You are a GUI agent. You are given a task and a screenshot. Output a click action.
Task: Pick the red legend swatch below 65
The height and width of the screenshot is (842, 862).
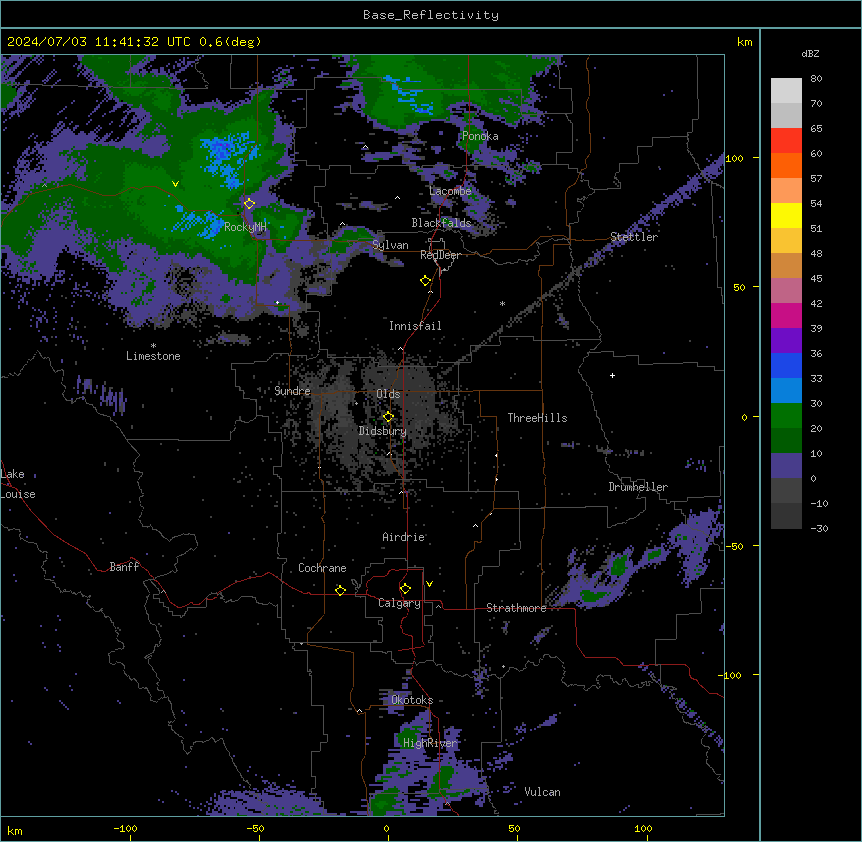(x=786, y=140)
